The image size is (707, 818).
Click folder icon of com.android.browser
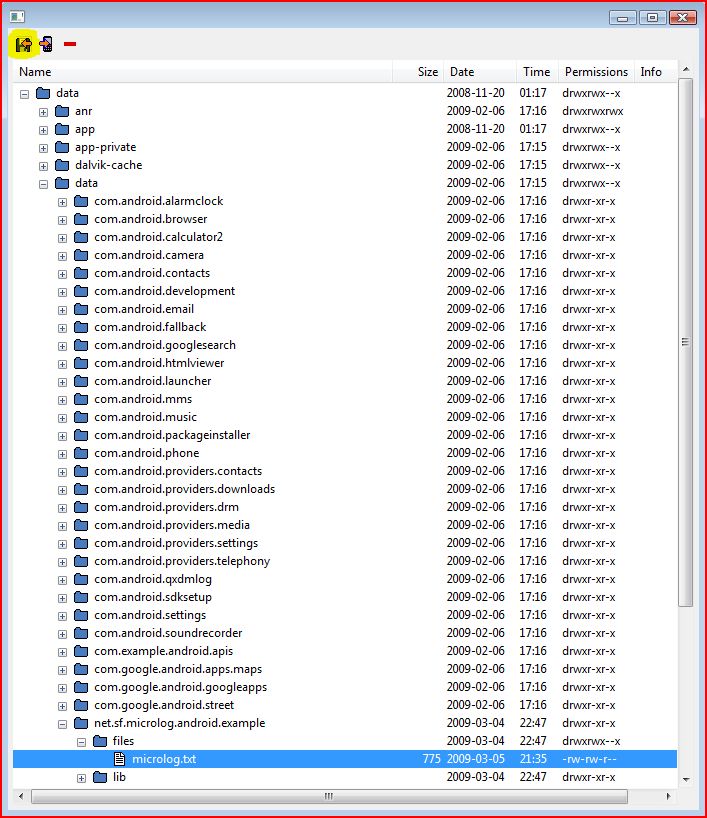coord(81,219)
